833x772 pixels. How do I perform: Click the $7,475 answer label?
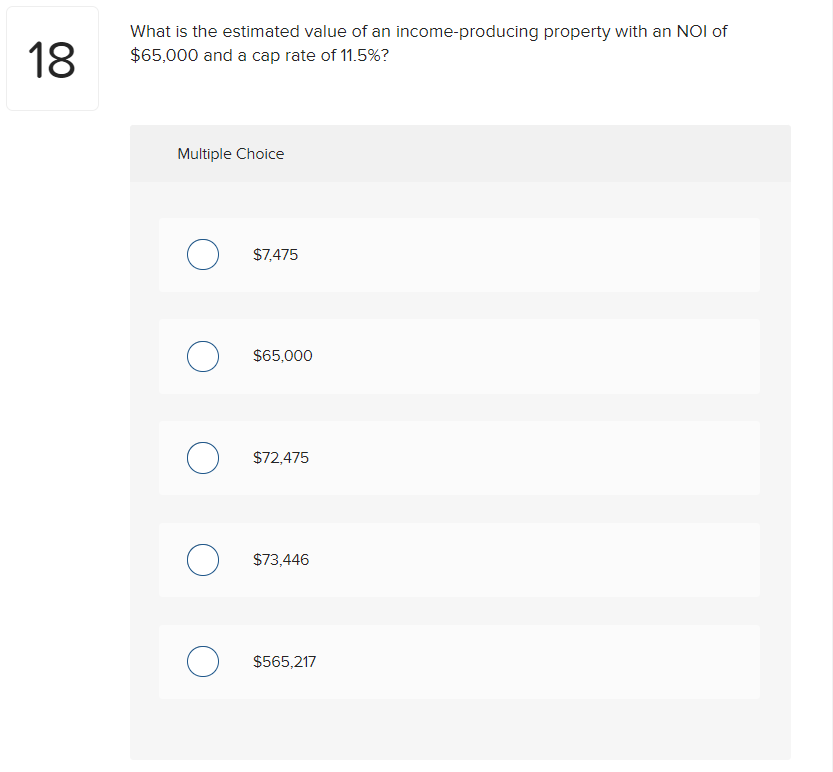(x=275, y=254)
